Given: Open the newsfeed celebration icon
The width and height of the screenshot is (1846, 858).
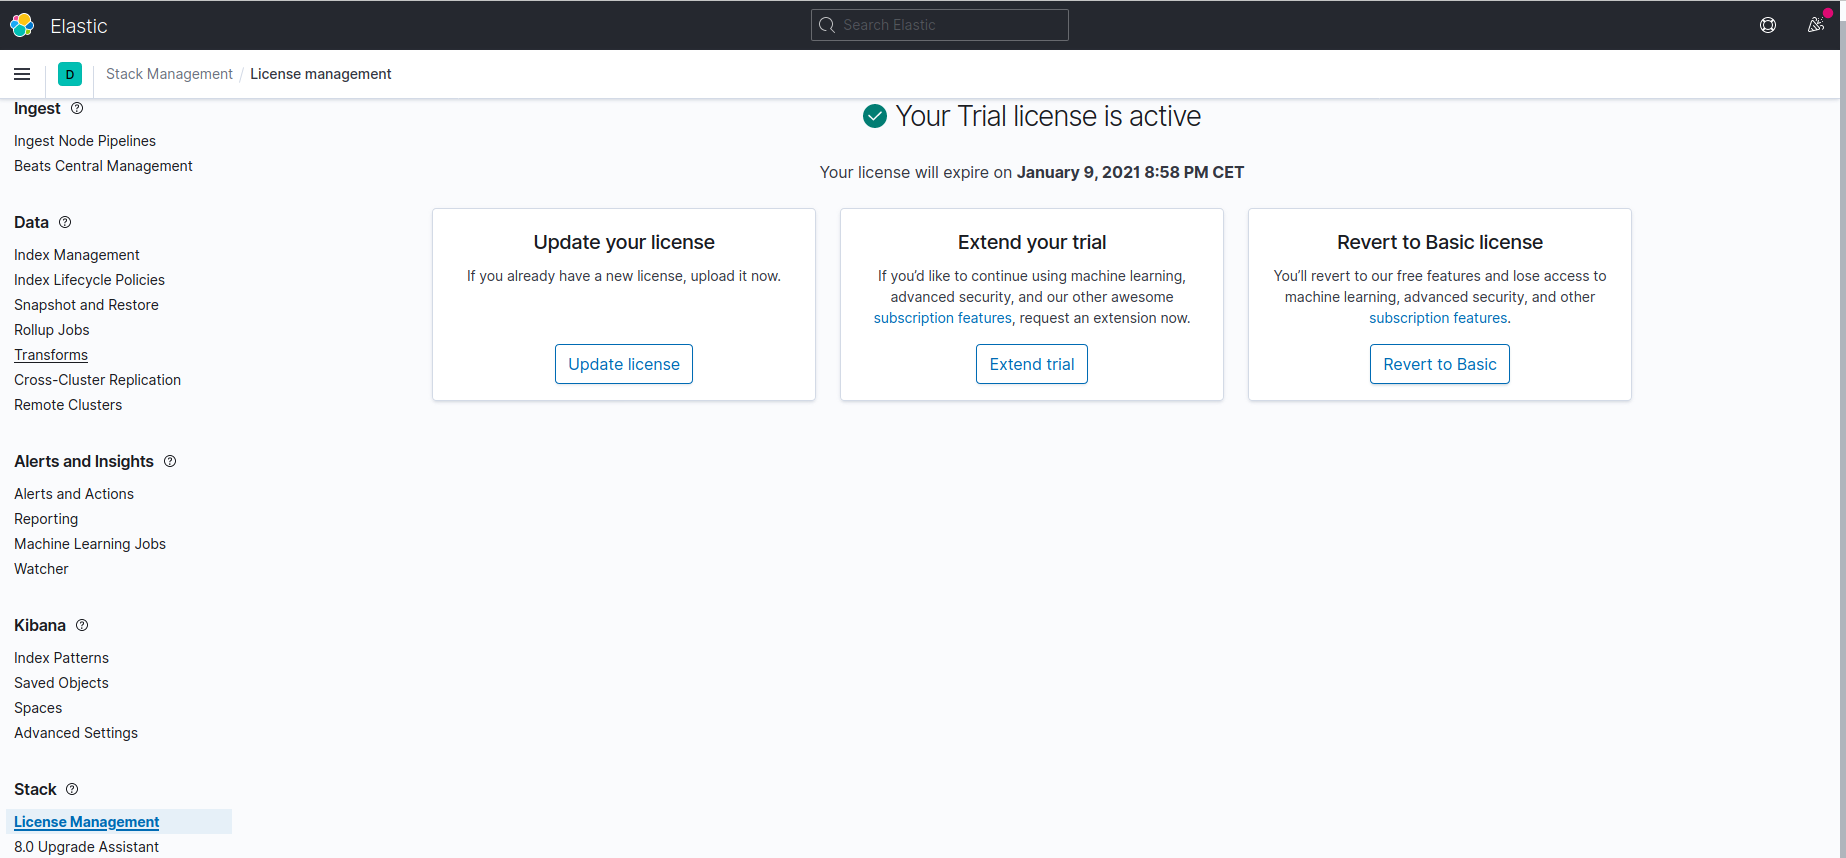Looking at the screenshot, I should (1816, 25).
